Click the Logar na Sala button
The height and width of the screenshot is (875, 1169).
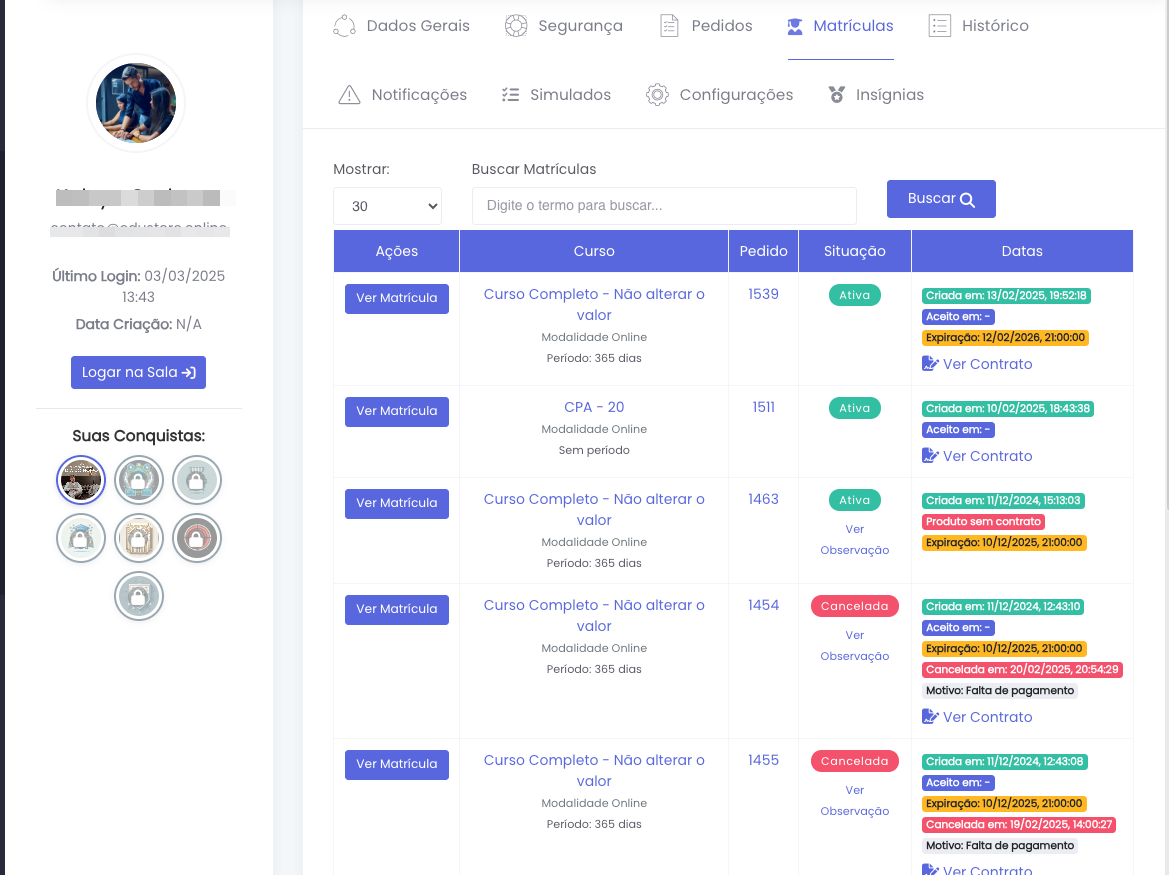138,372
